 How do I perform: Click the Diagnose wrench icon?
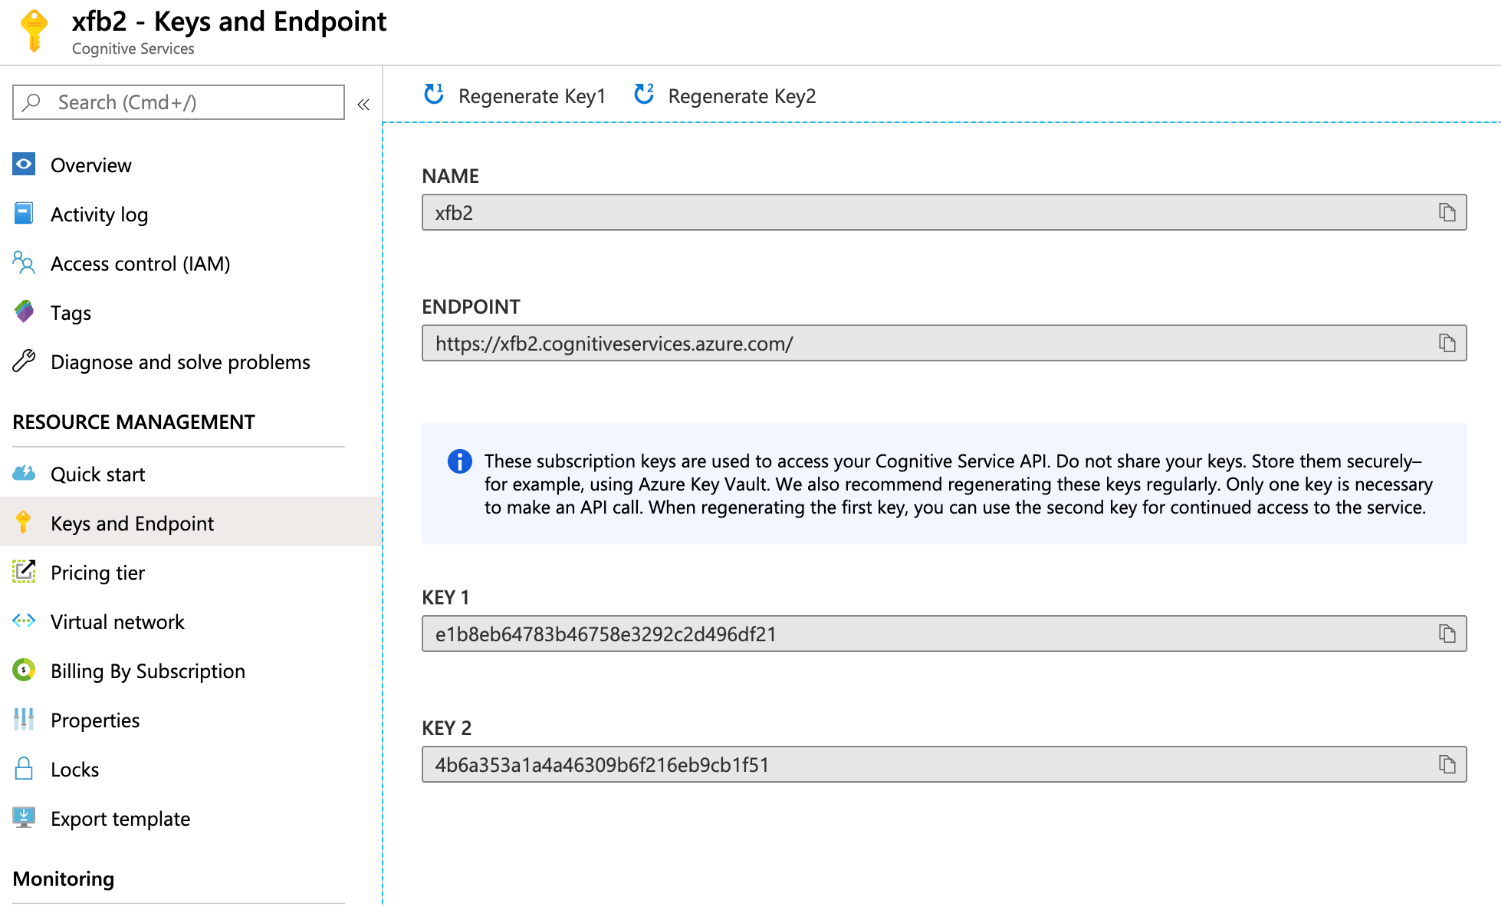(24, 361)
